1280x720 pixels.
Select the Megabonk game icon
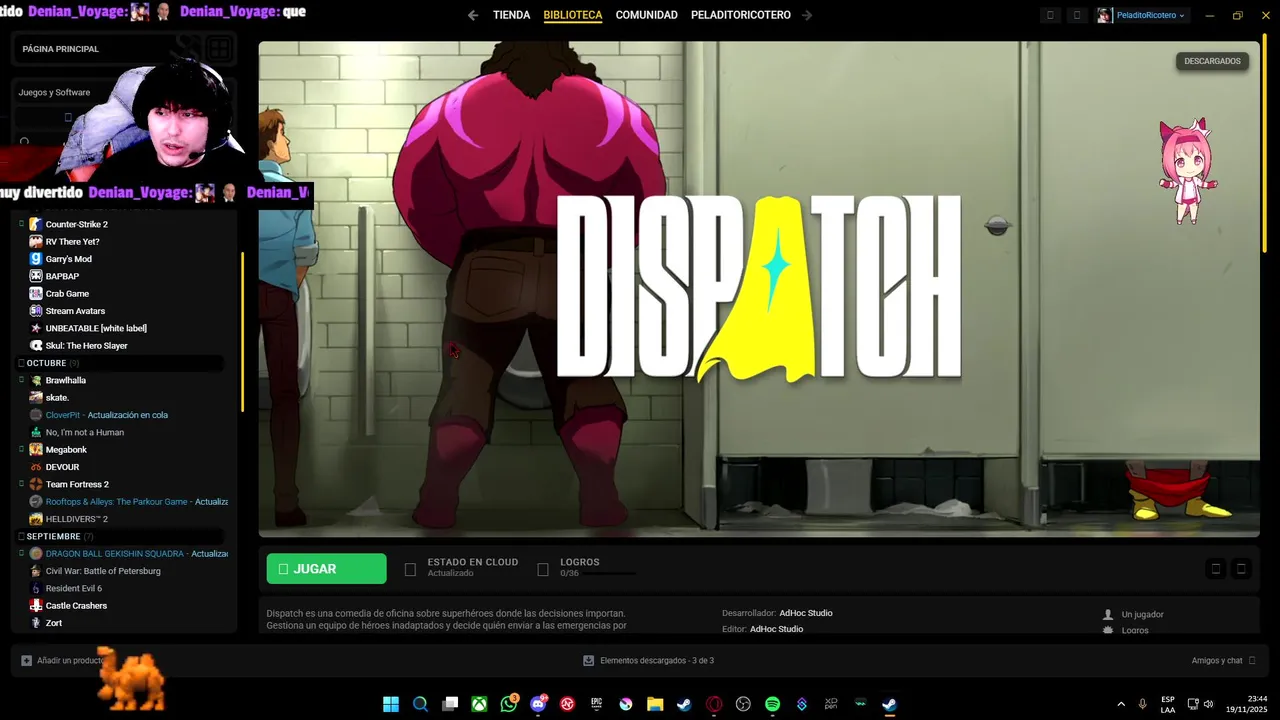pos(36,450)
